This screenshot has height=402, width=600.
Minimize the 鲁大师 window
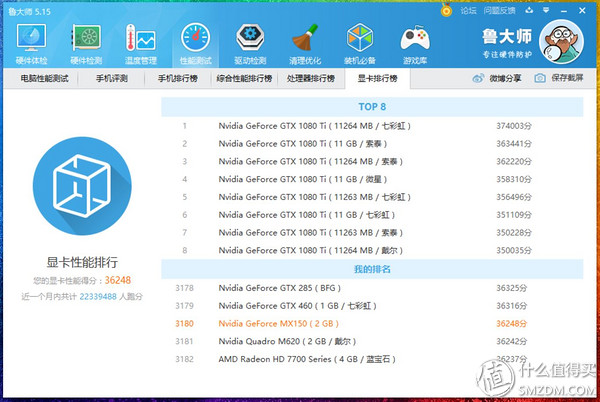pos(564,11)
